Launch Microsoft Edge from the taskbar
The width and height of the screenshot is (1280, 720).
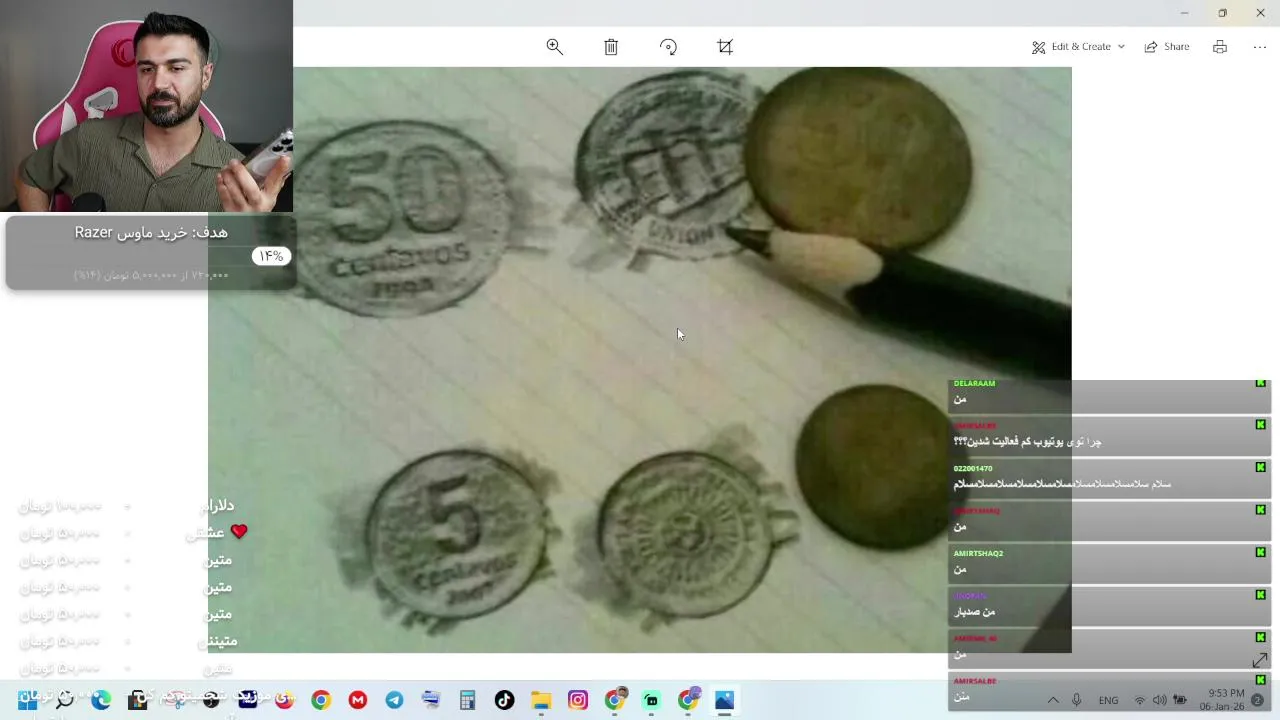[101, 701]
